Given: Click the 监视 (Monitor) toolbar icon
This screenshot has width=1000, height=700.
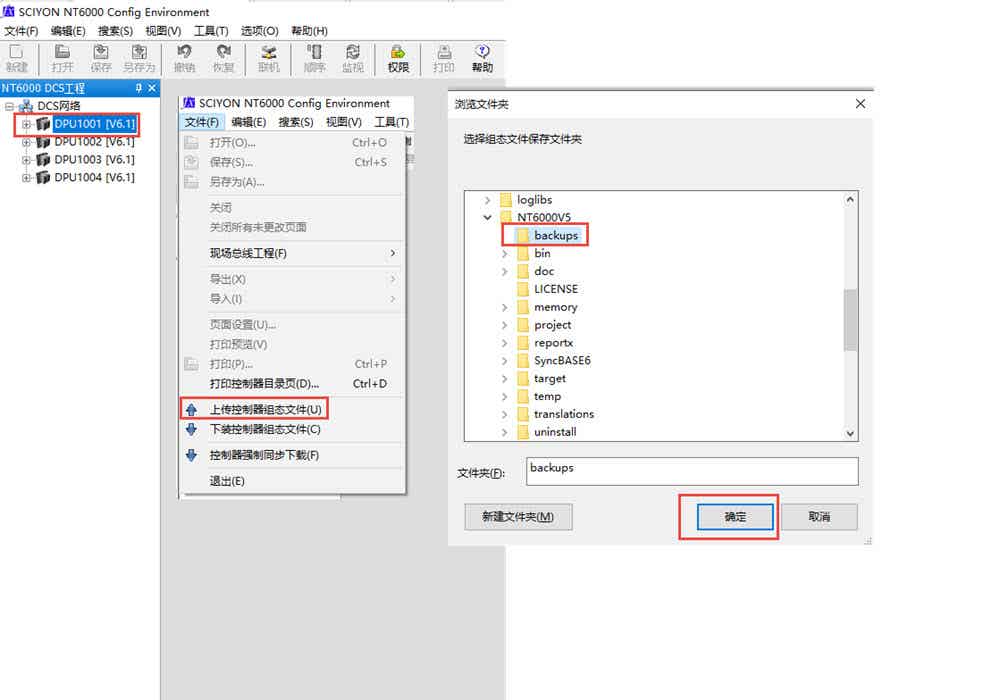Looking at the screenshot, I should pos(353,59).
